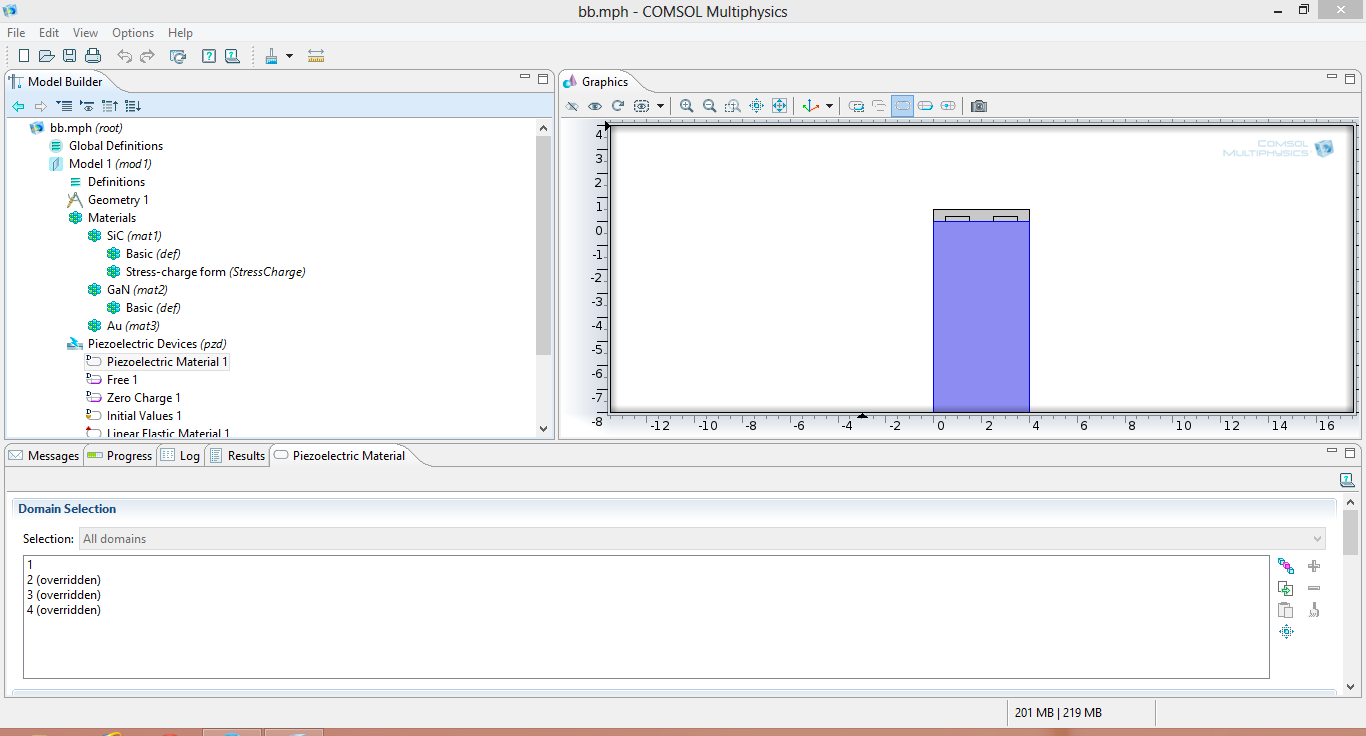The height and width of the screenshot is (736, 1366).
Task: Toggle the Select Boundaries mode button
Action: [925, 106]
